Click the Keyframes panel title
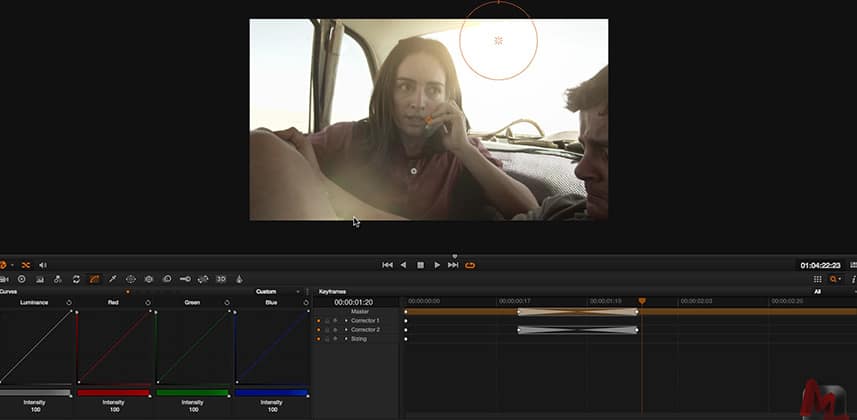Image resolution: width=857 pixels, height=420 pixels. click(332, 291)
